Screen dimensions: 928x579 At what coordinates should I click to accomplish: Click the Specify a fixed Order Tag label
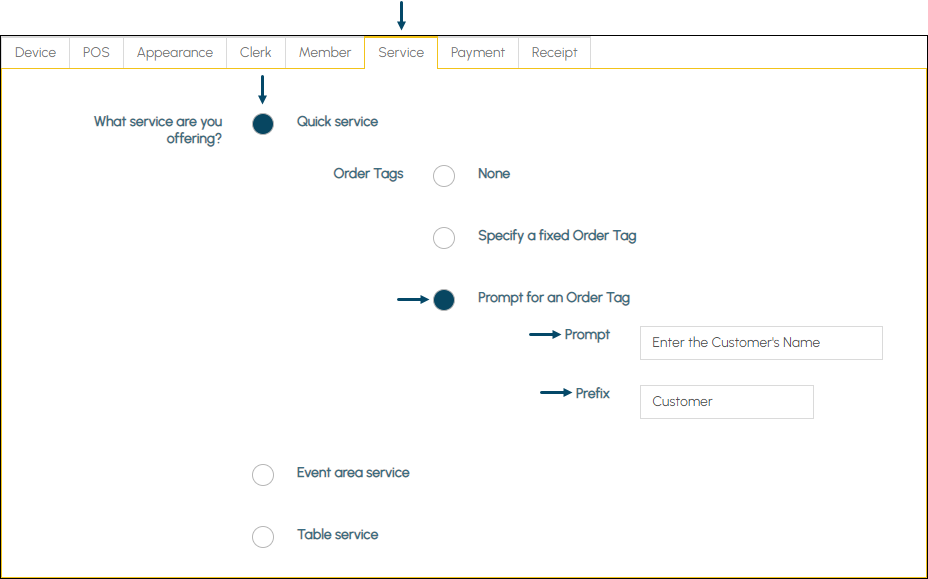[557, 236]
